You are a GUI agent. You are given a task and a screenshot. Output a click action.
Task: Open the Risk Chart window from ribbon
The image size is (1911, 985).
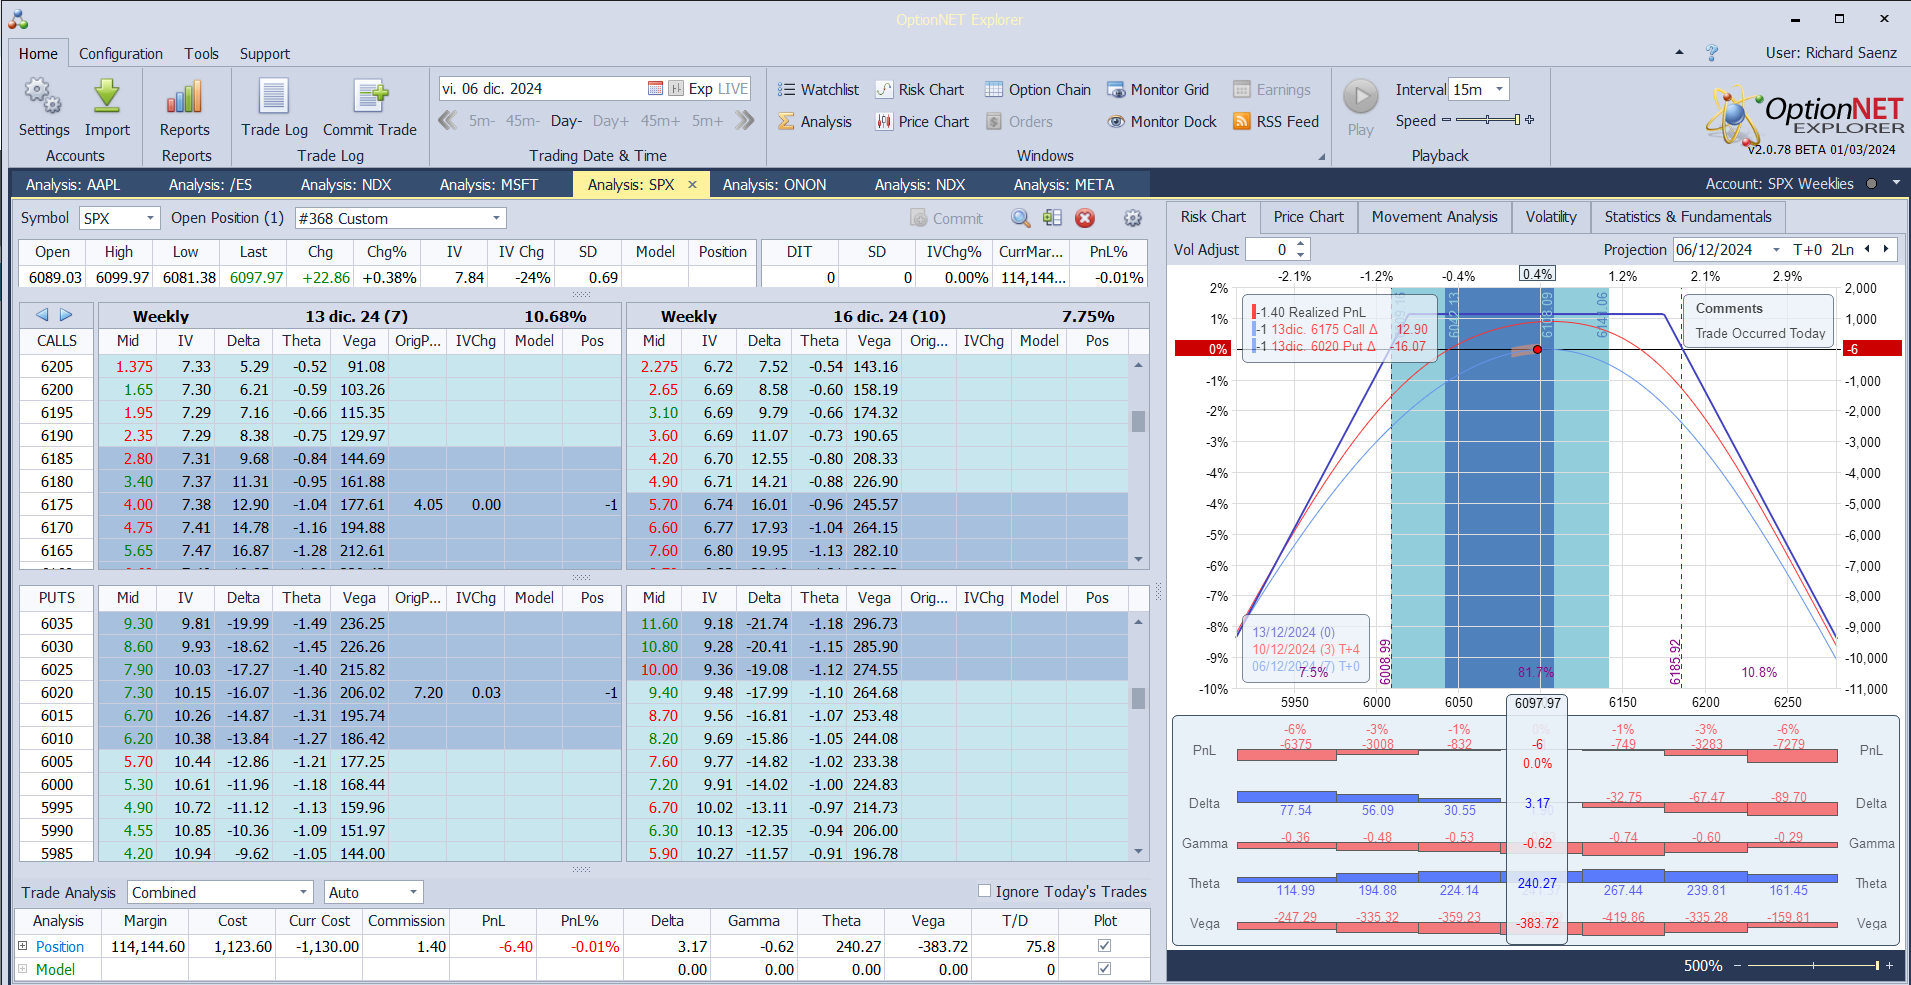click(920, 89)
